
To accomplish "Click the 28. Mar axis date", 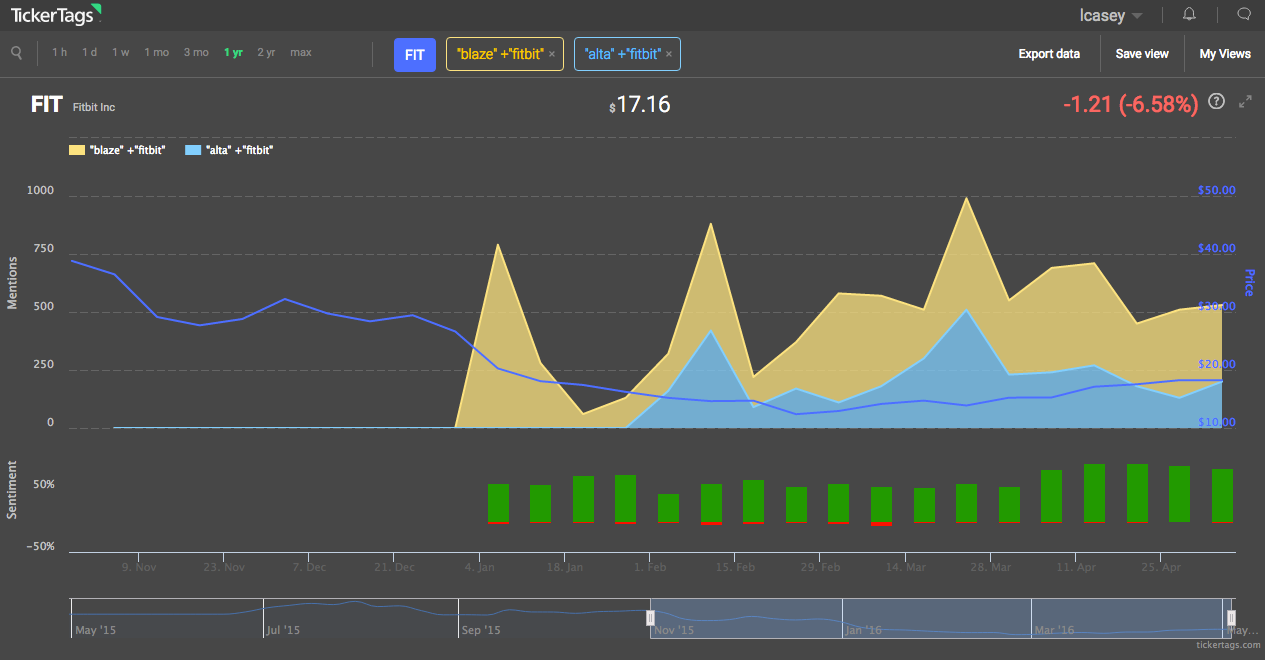I will 990,567.
